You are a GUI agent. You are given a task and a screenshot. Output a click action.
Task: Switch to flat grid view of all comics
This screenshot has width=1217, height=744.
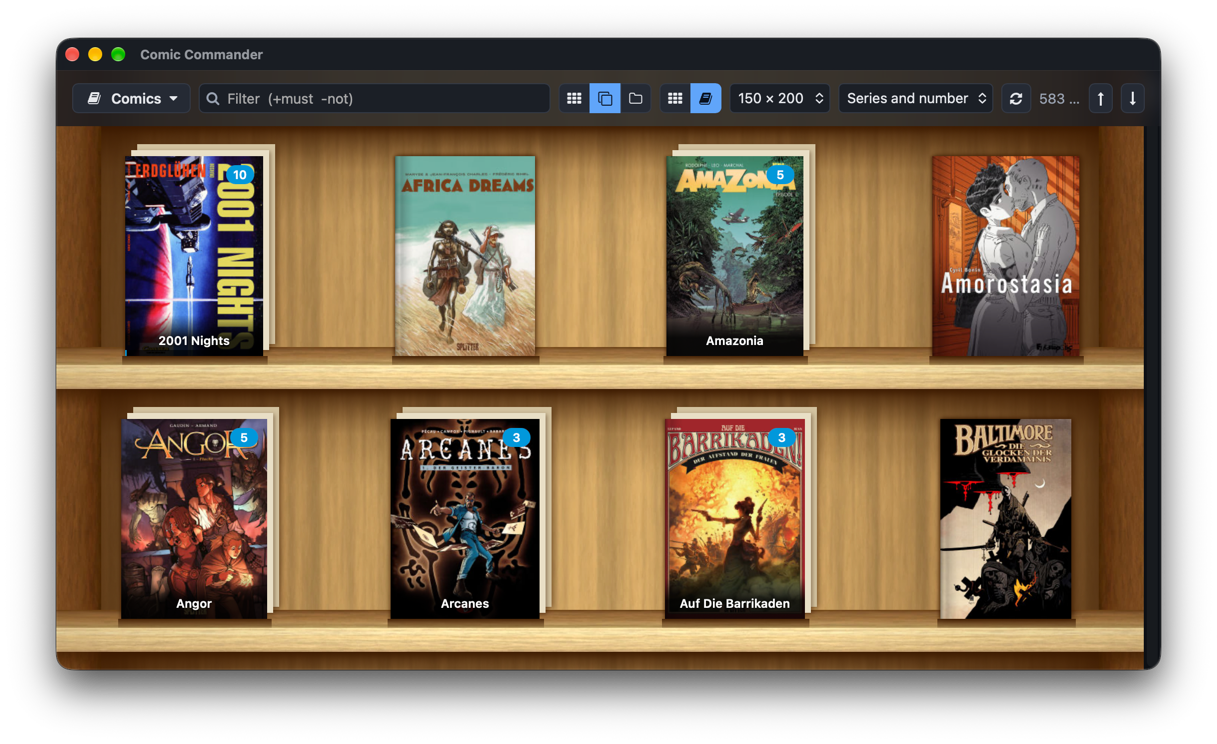[574, 98]
